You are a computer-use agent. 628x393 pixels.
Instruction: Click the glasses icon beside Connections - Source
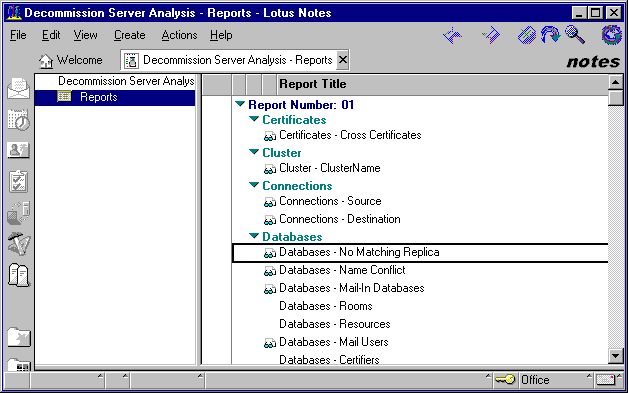point(270,202)
